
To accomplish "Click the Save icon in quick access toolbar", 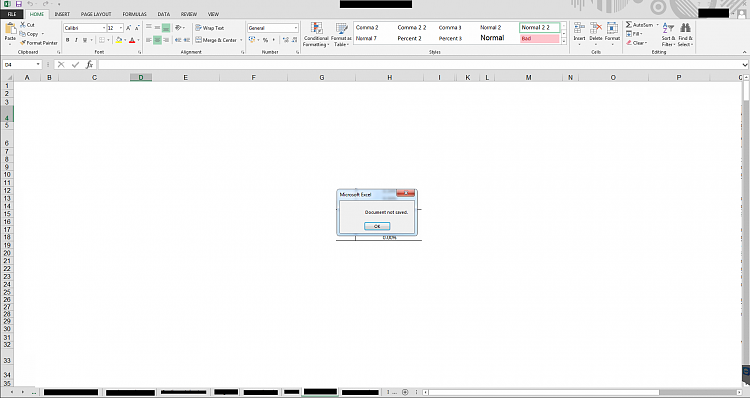I will coord(19,4).
